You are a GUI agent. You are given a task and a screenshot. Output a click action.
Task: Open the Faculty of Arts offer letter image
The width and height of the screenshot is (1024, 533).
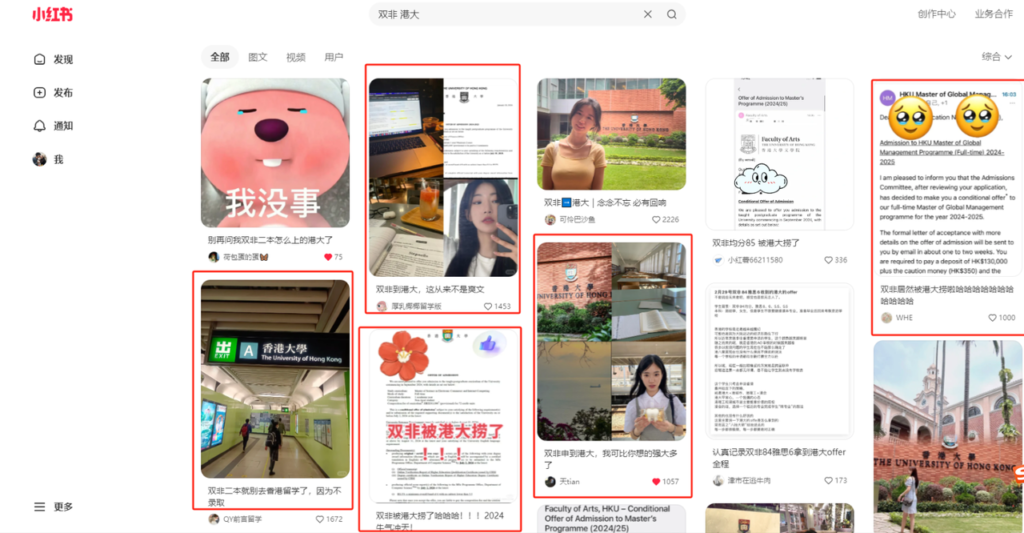coord(780,155)
